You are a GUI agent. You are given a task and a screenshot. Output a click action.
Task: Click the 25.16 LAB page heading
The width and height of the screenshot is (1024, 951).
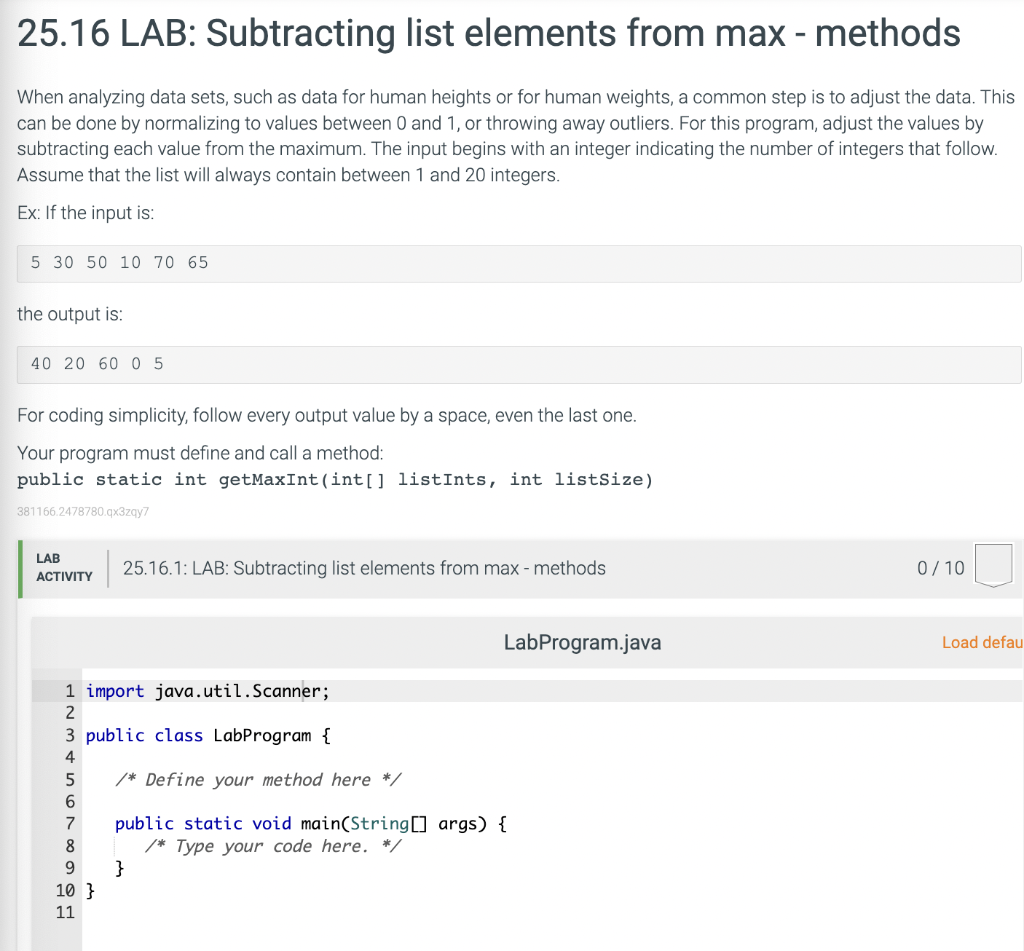coord(488,33)
